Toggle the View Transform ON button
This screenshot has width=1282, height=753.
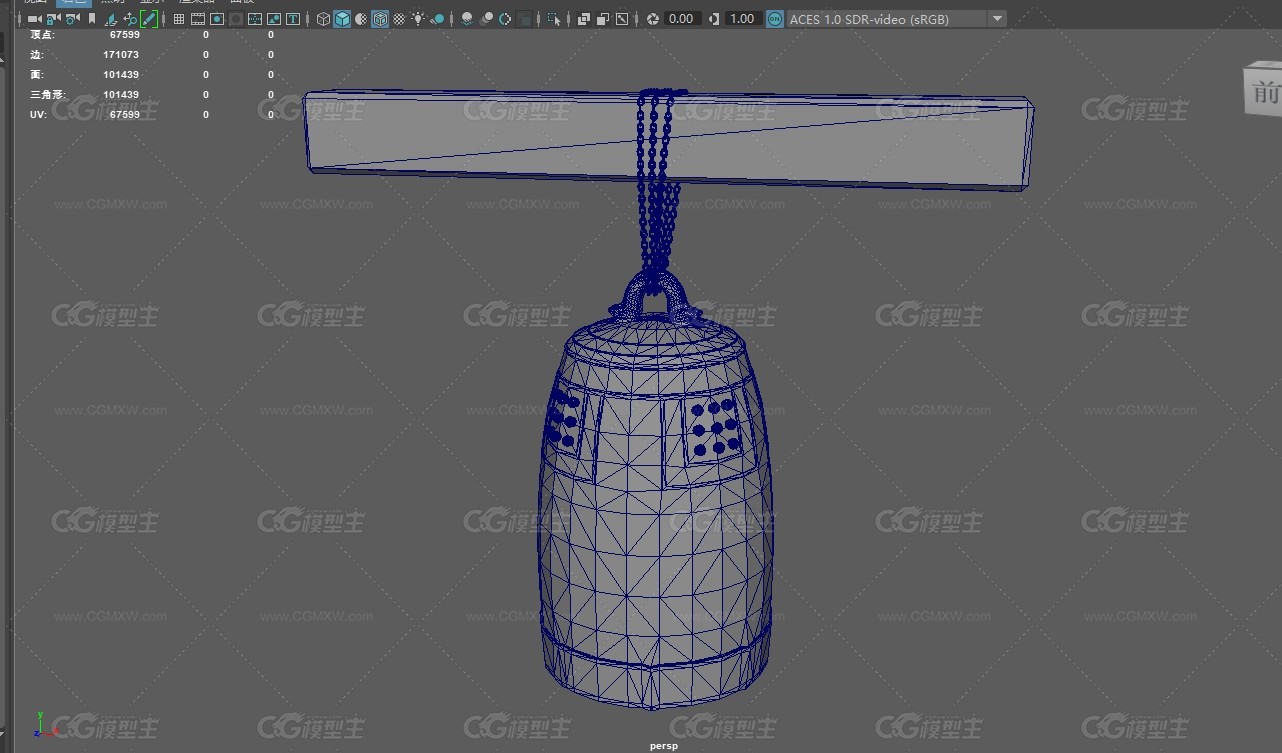(x=775, y=19)
